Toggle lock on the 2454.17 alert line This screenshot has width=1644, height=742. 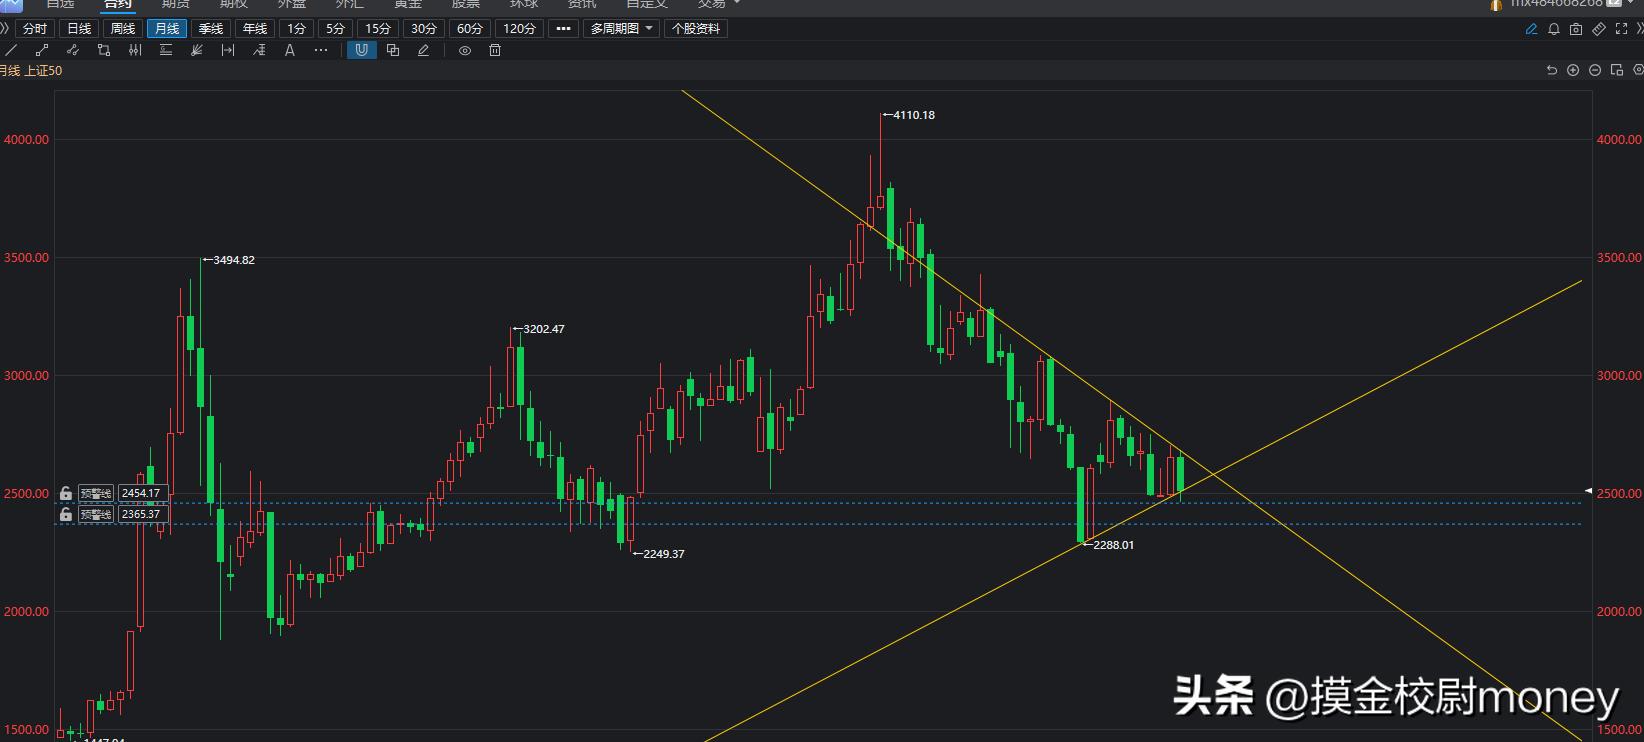66,493
